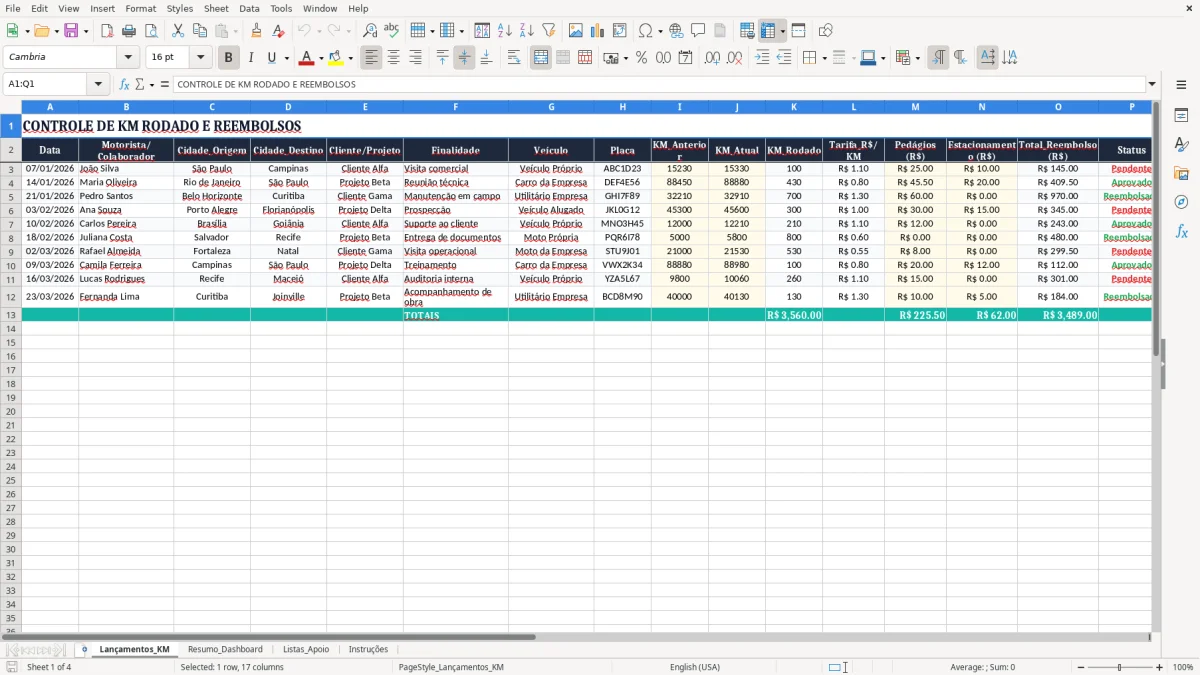Open the font size dropdown
This screenshot has height=675, width=1200.
click(200, 58)
